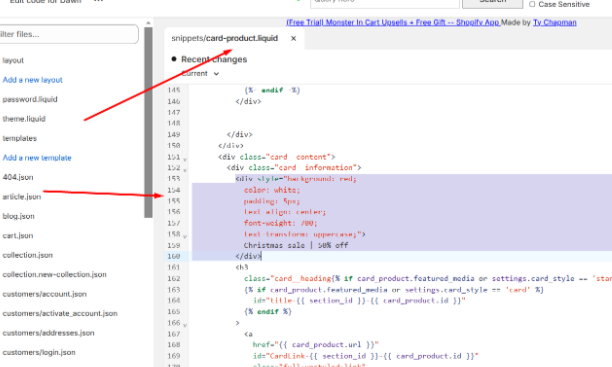
Task: Click the 'text-align: center;' code line
Action: click(285, 212)
